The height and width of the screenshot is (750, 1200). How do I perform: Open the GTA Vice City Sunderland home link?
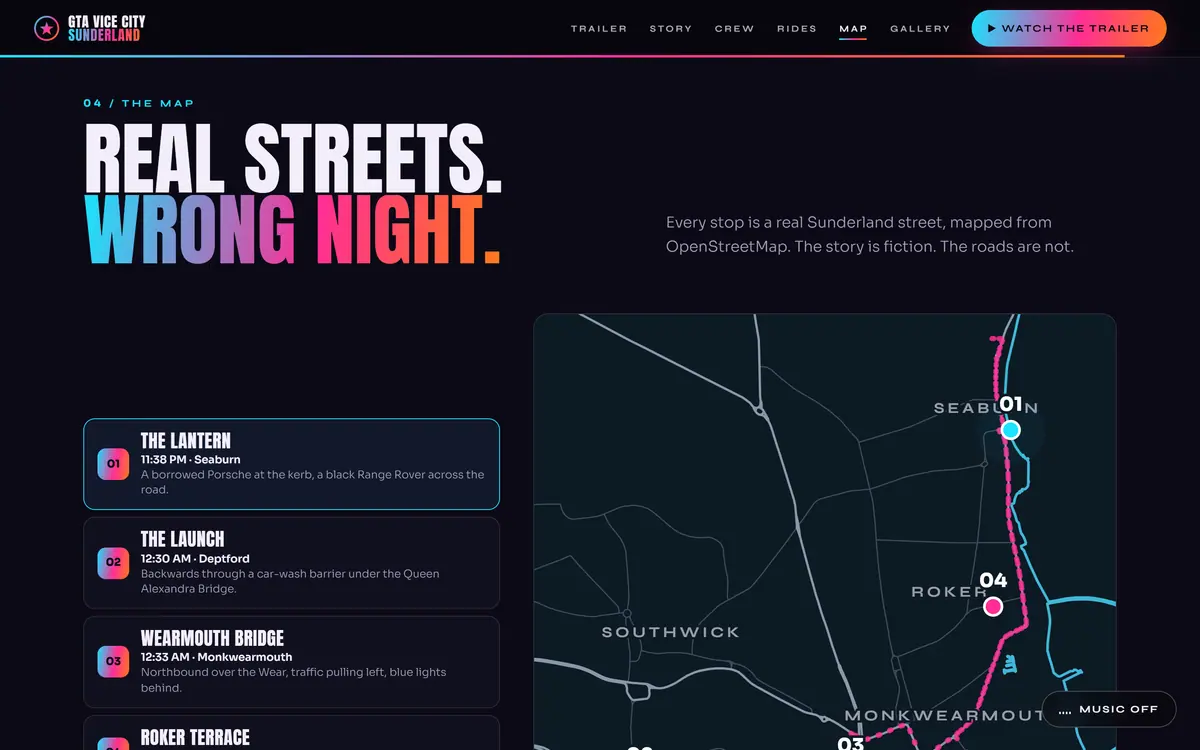tap(88, 28)
